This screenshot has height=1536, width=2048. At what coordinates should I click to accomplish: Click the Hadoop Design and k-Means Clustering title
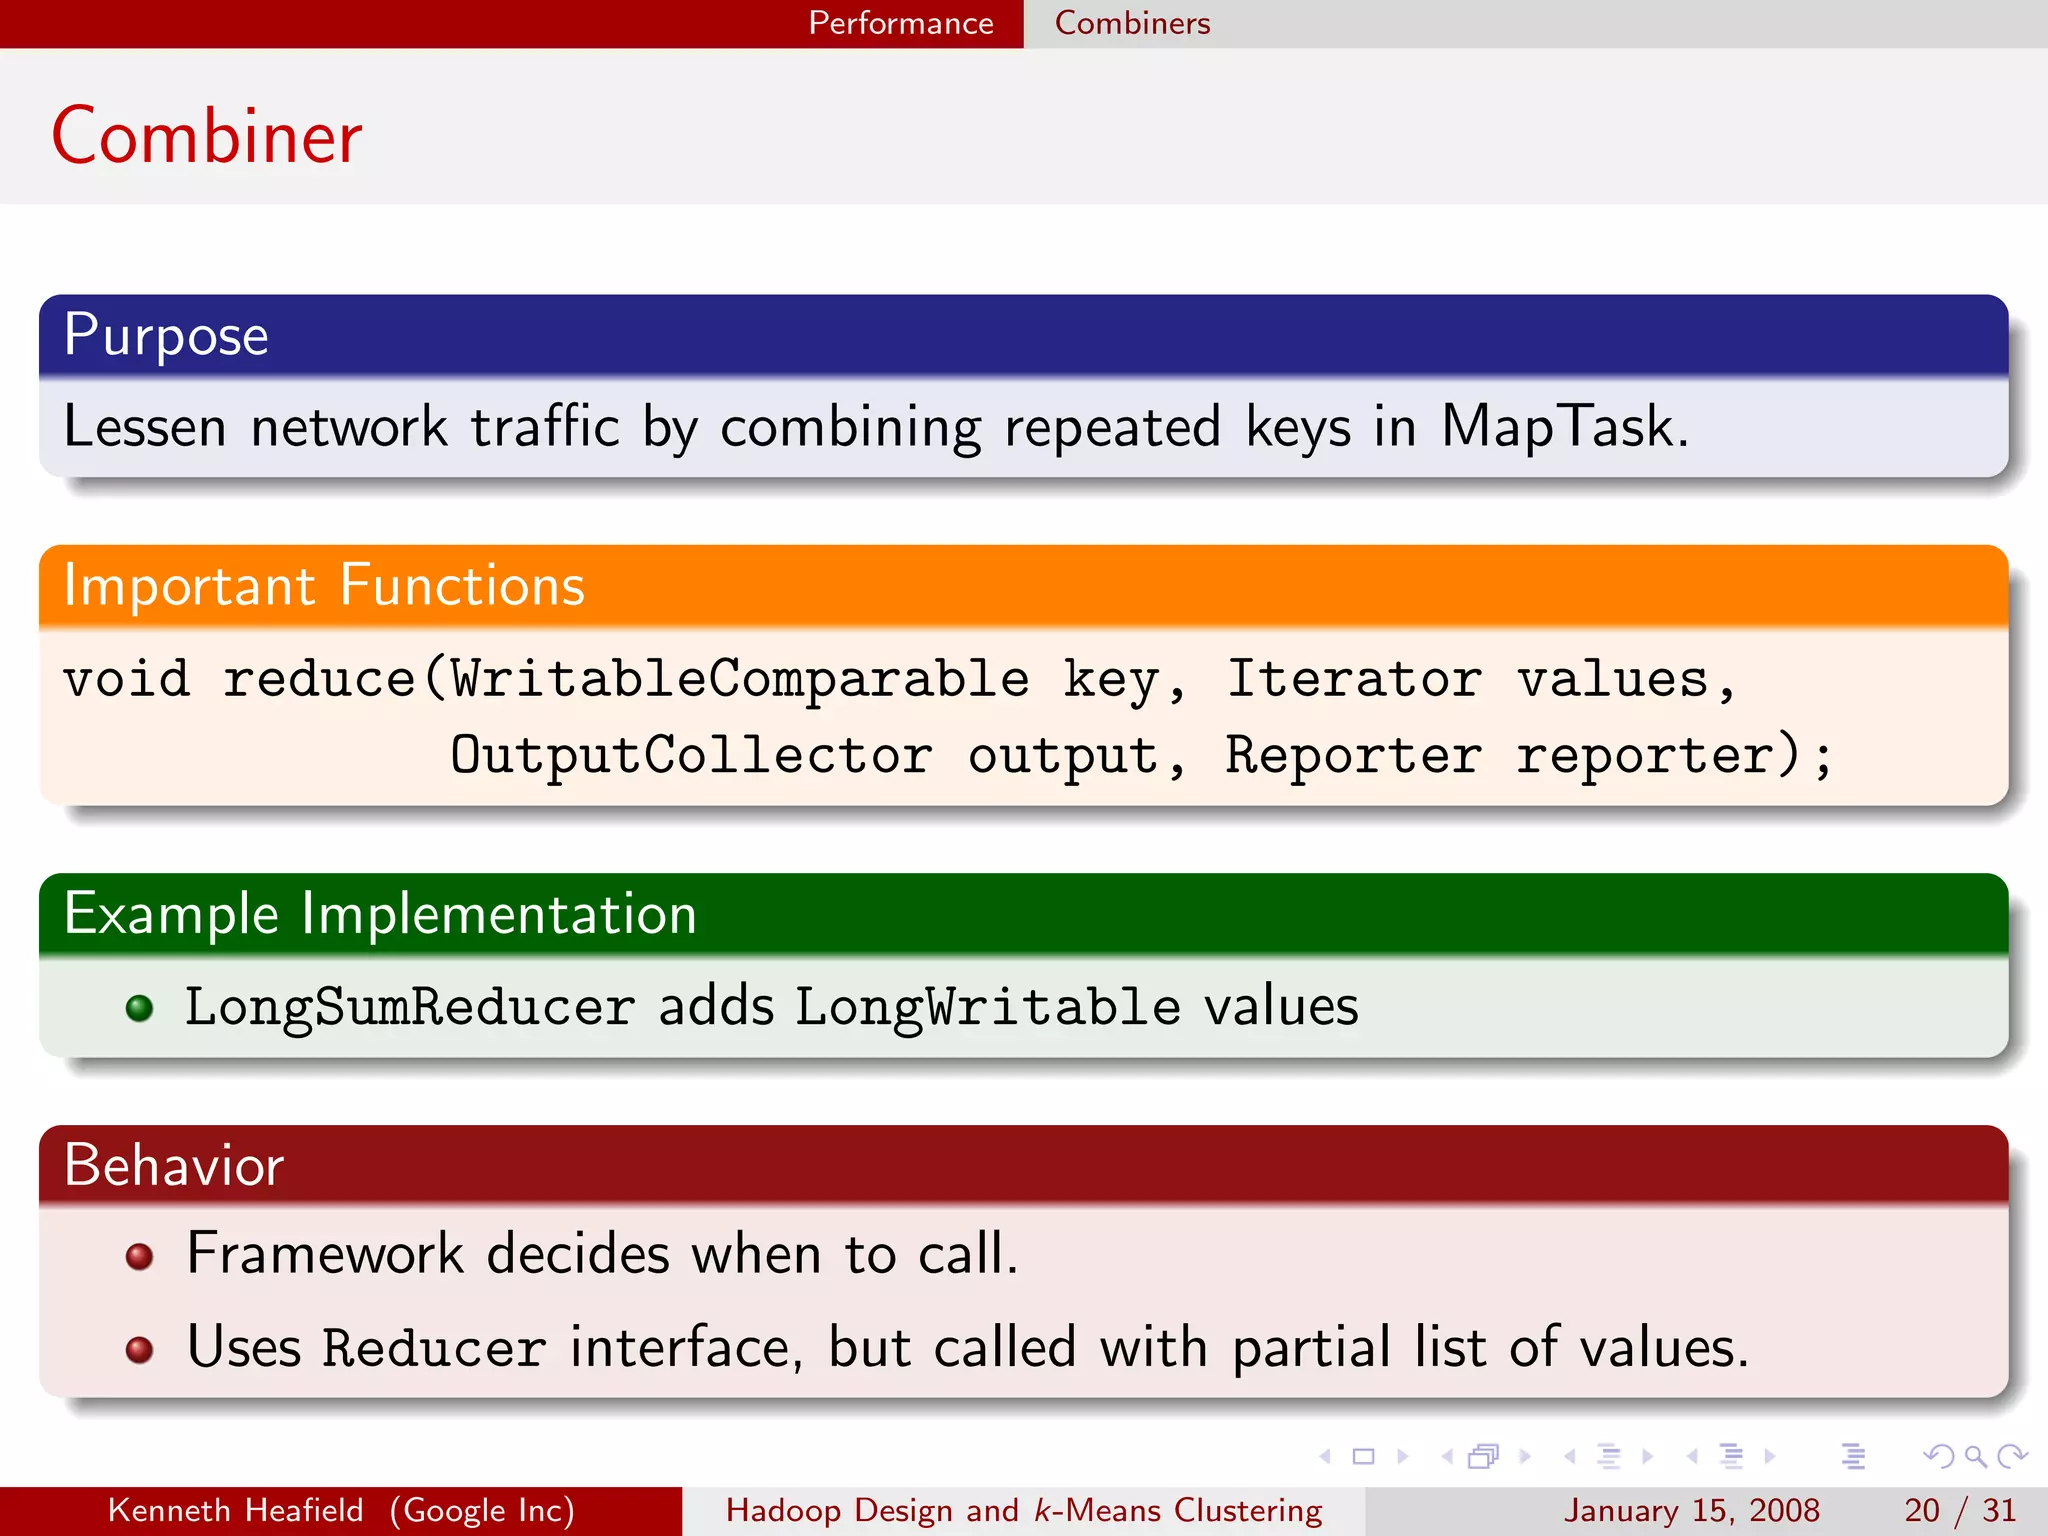coord(1024,1510)
